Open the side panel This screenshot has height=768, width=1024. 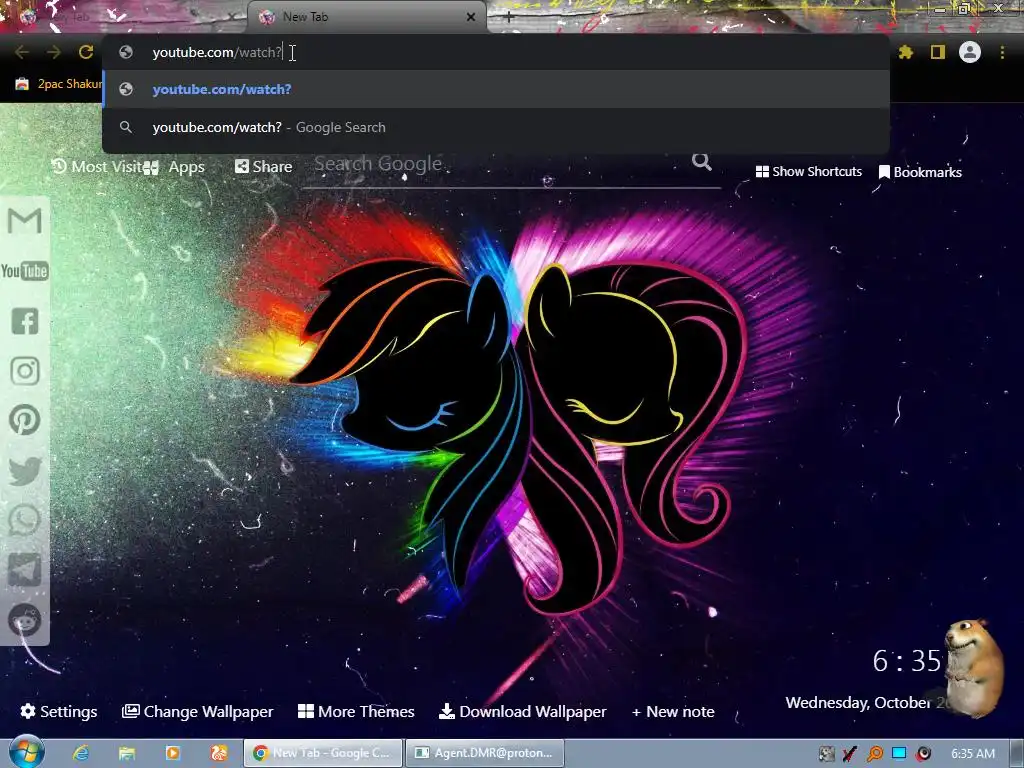tap(938, 52)
